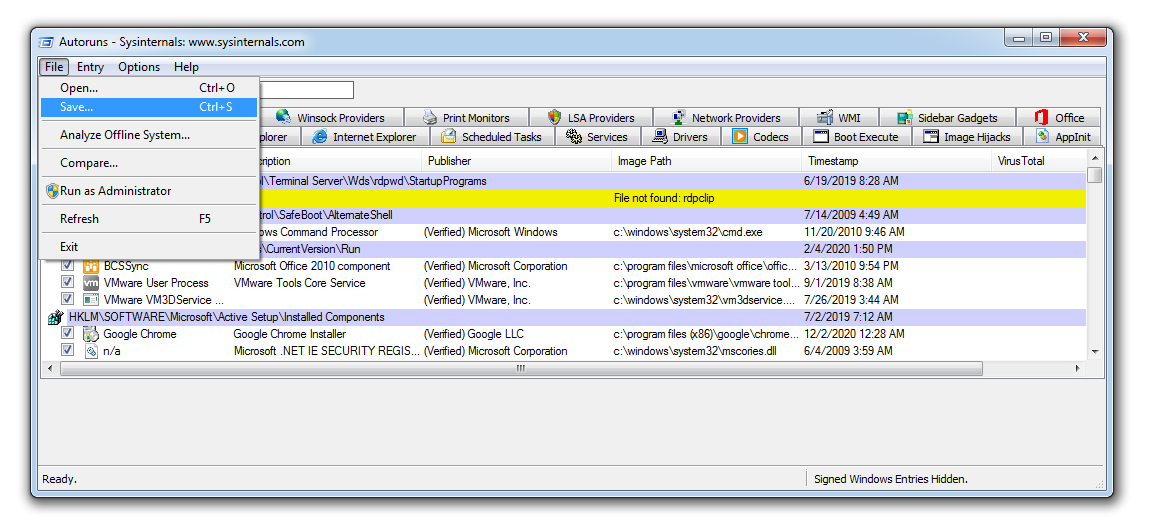Click the Google Chrome installer icon
This screenshot has height=524, width=1149.
point(91,333)
